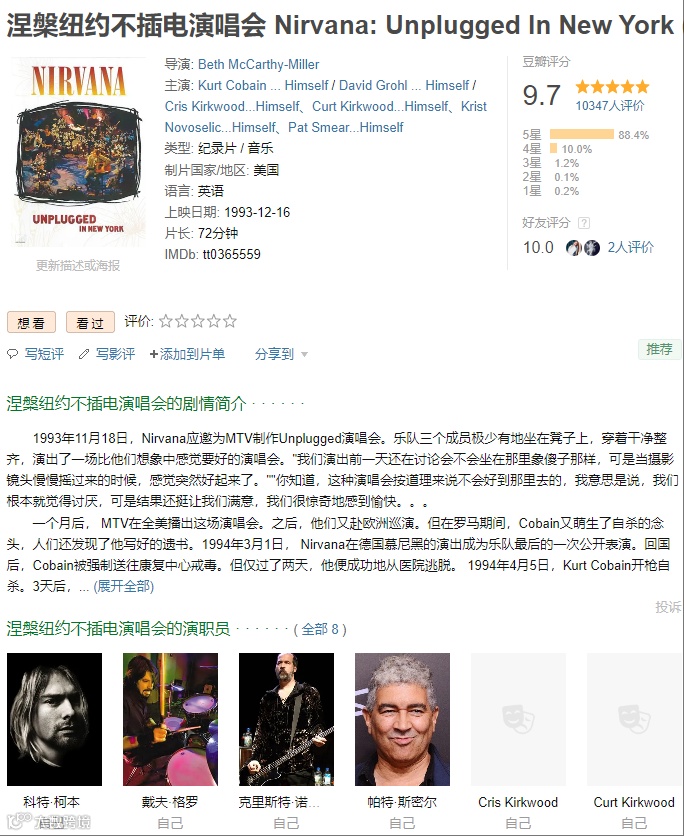
Task: Click the 5星 rating distribution bar
Action: (x=582, y=134)
